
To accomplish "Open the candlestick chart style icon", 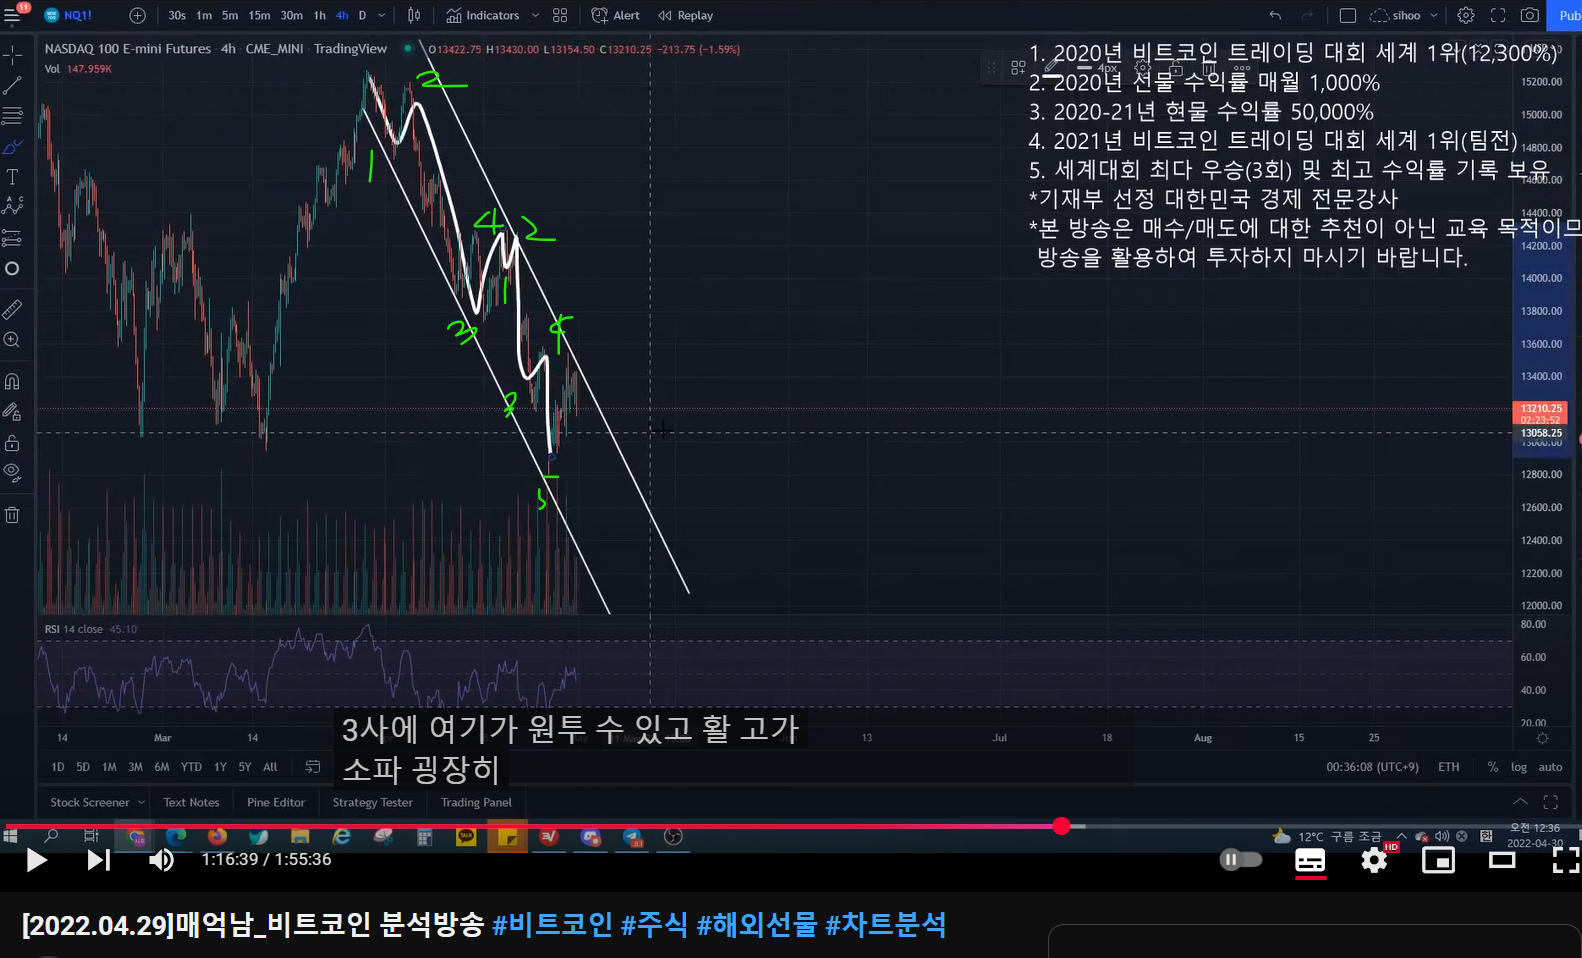I will [x=414, y=15].
